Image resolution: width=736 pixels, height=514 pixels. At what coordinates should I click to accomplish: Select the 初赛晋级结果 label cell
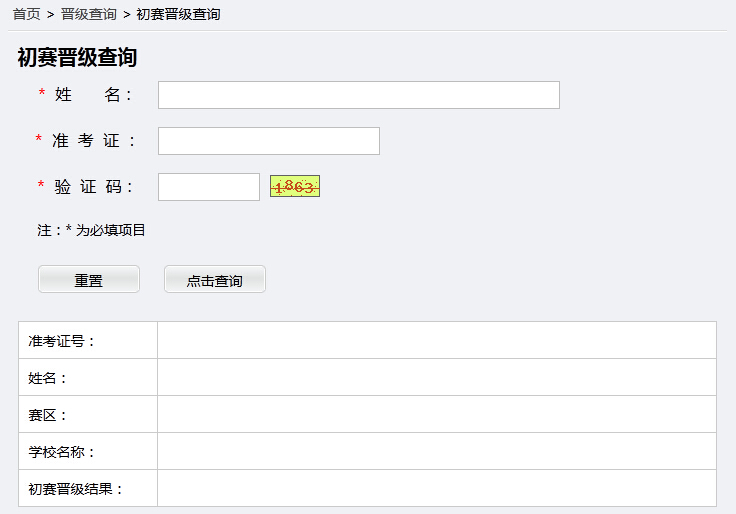click(x=76, y=489)
